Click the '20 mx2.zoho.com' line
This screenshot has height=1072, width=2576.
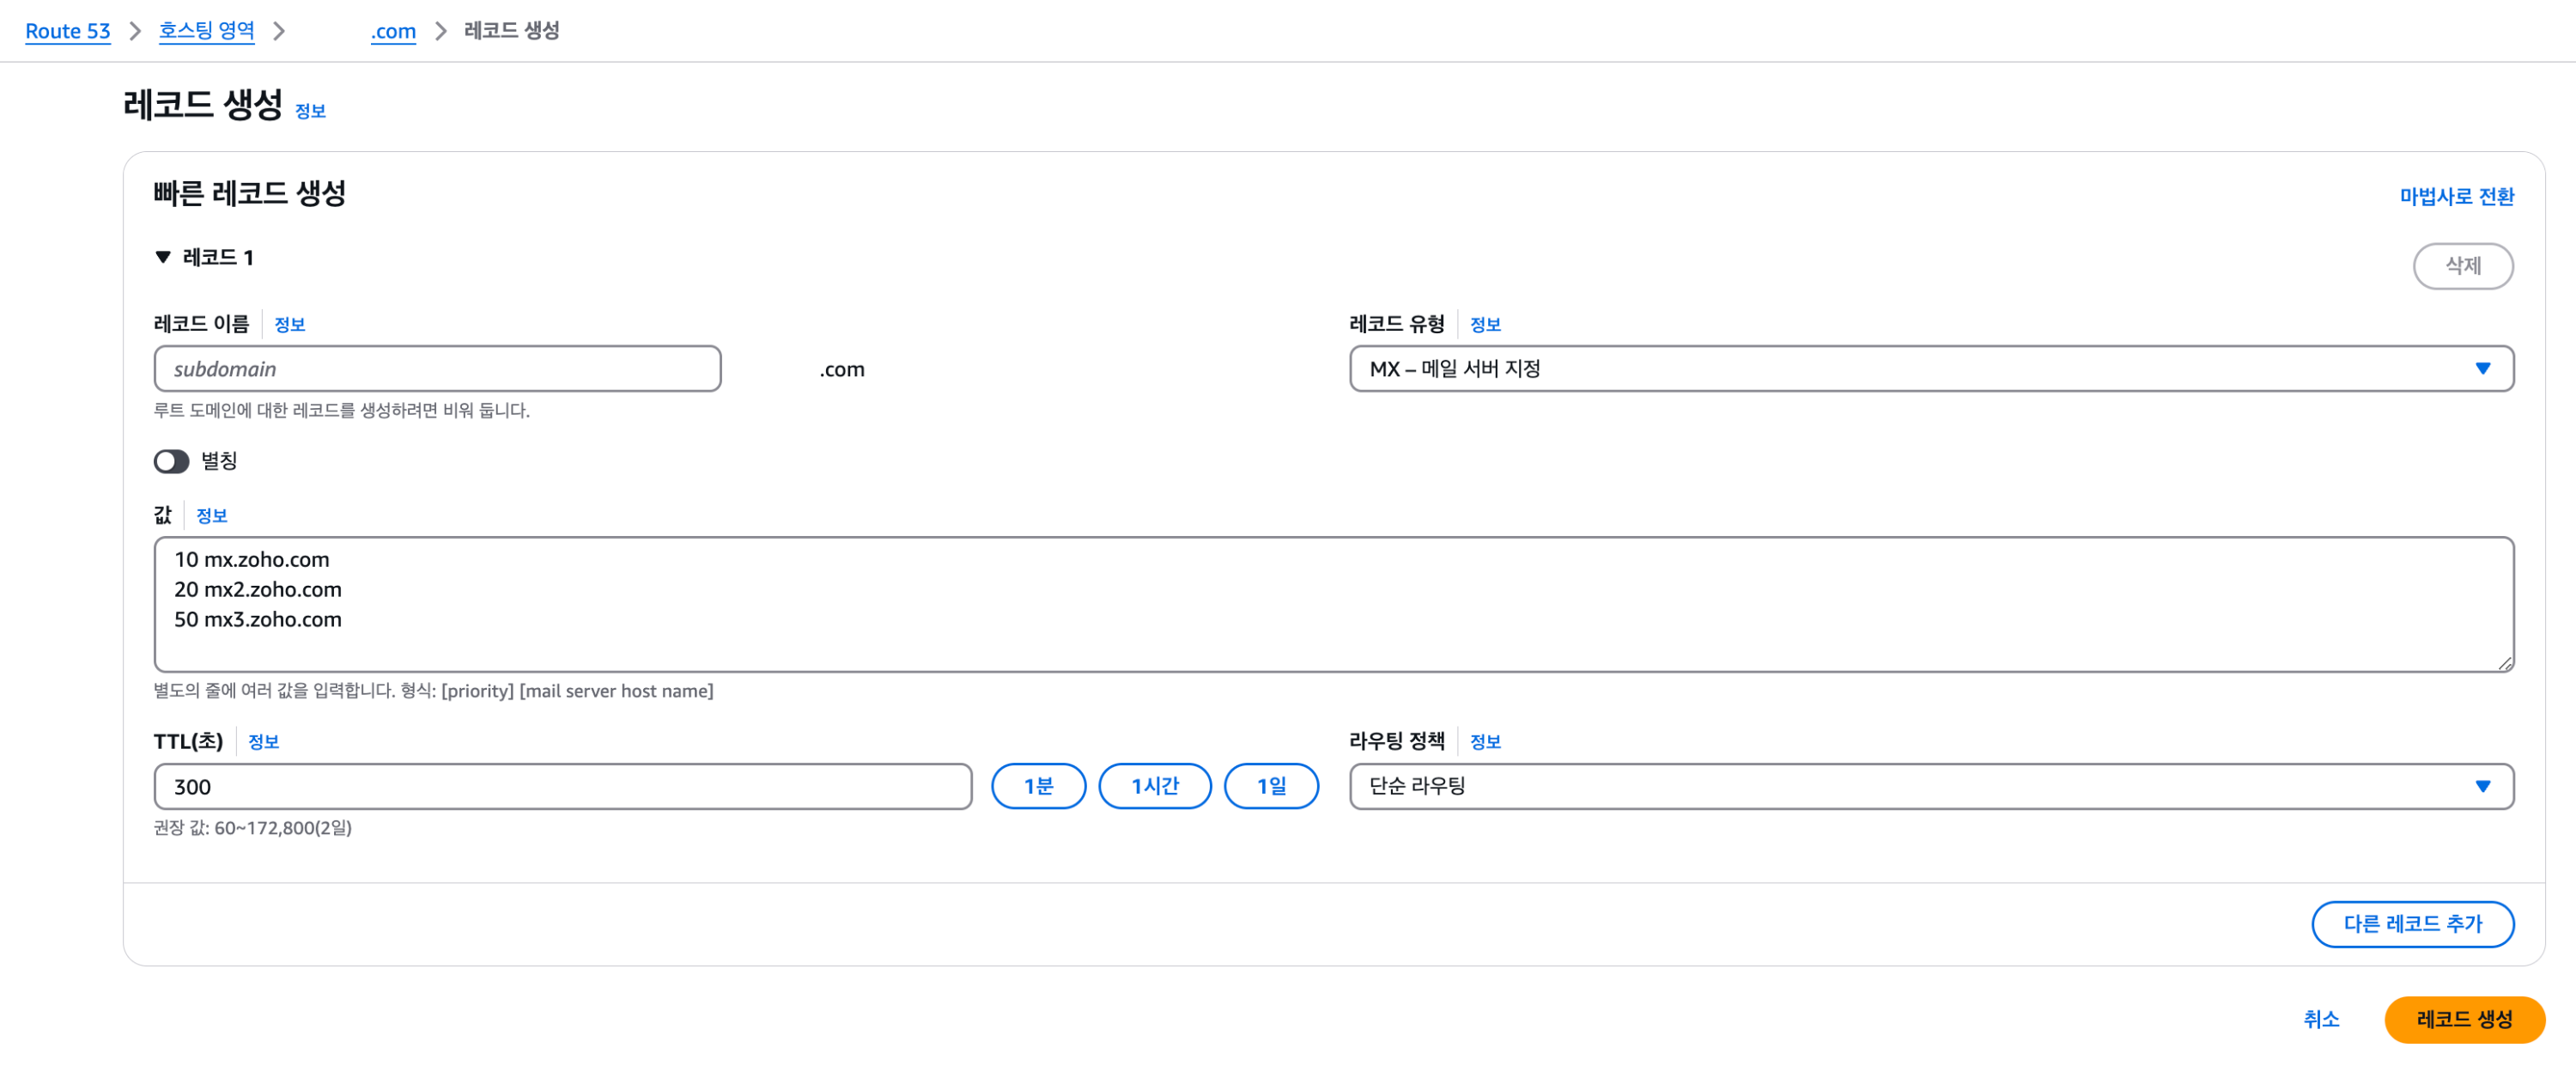click(x=257, y=590)
